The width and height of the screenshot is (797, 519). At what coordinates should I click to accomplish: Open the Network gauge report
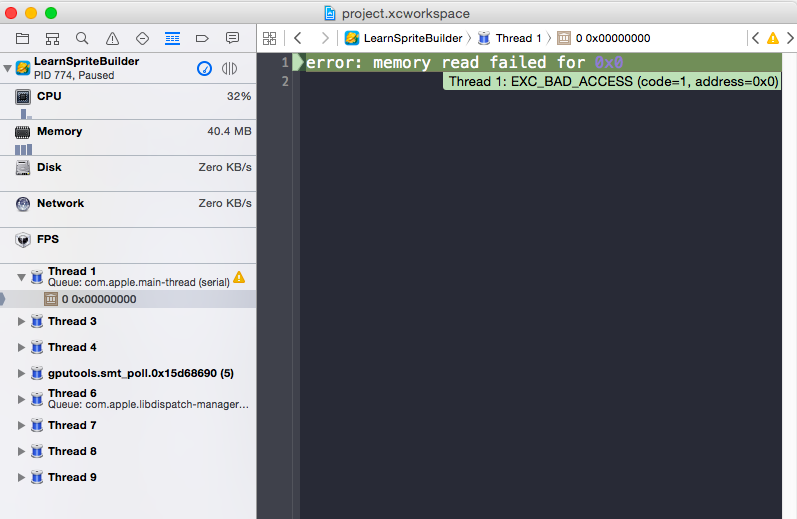128,209
